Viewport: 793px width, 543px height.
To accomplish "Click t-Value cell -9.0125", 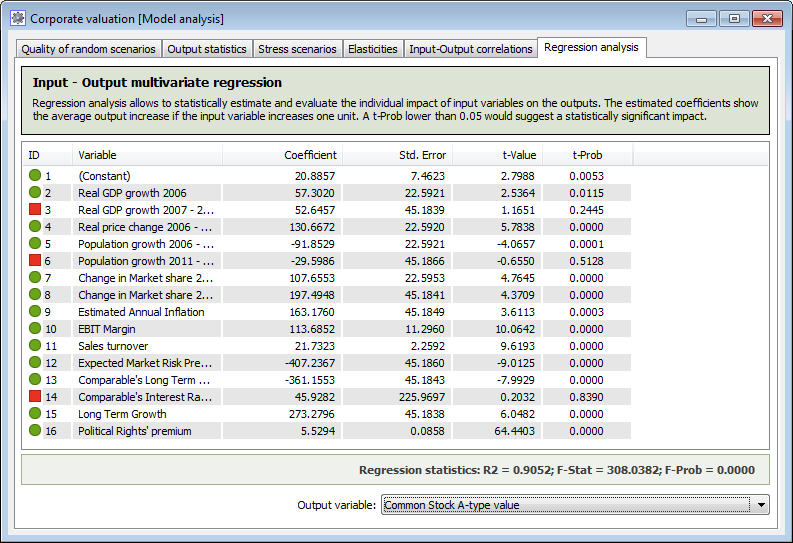I will 516,363.
